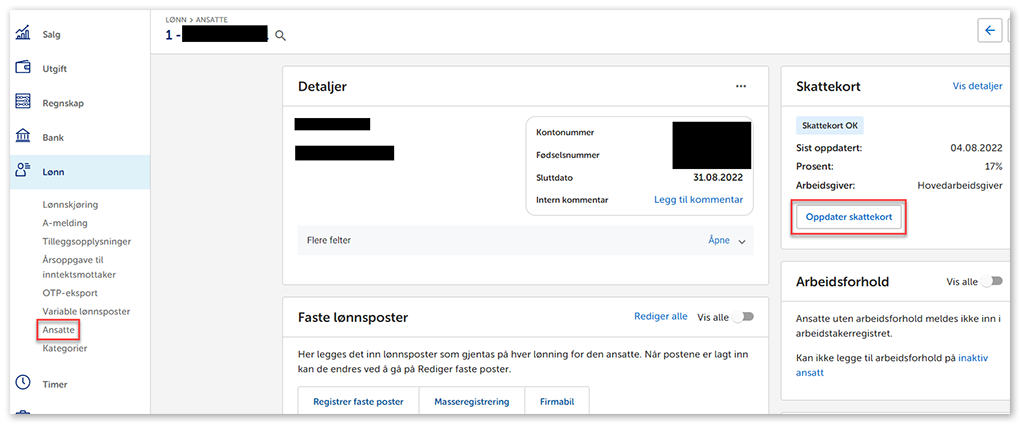Click the back arrow button
Viewport: 1020px width, 424px height.
coord(990,31)
